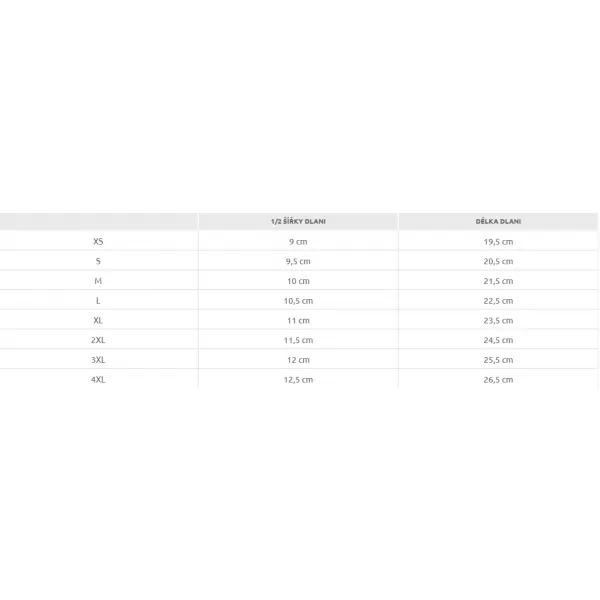The image size is (600, 600).
Task: Click the 10,5 cm palm width cell
Action: 298,301
